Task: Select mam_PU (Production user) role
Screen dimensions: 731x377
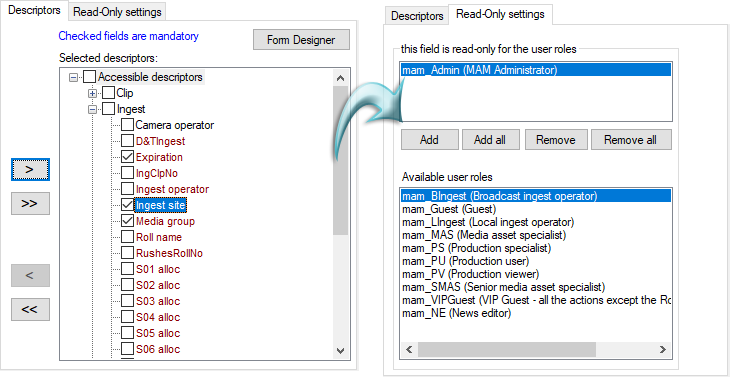Action: tap(536, 261)
